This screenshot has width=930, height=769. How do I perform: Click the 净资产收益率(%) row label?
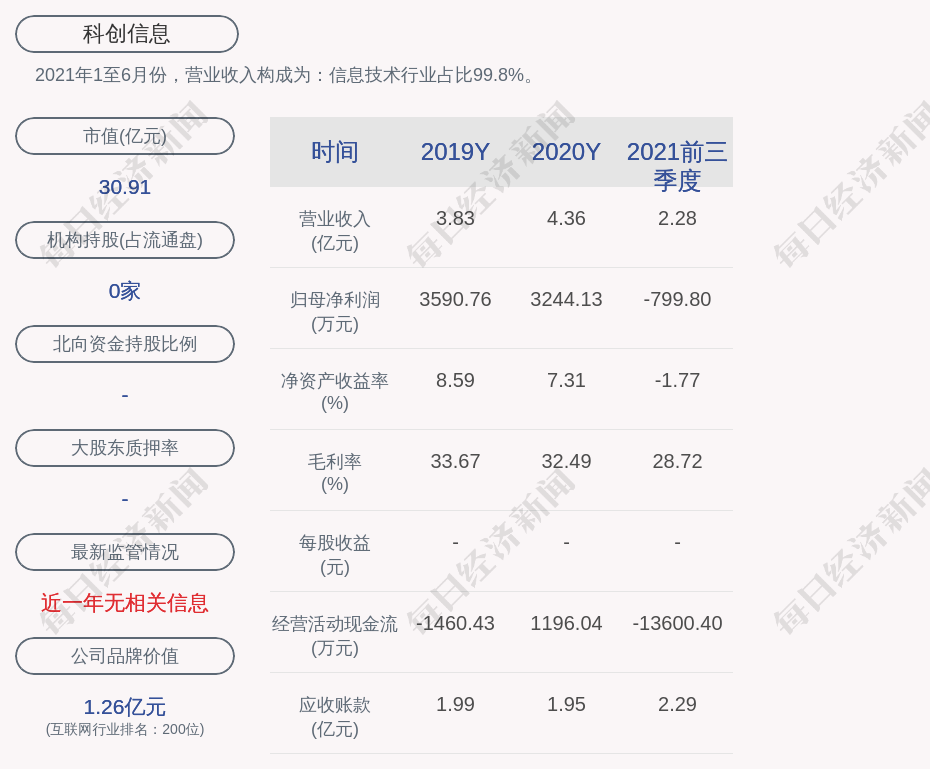pos(335,392)
